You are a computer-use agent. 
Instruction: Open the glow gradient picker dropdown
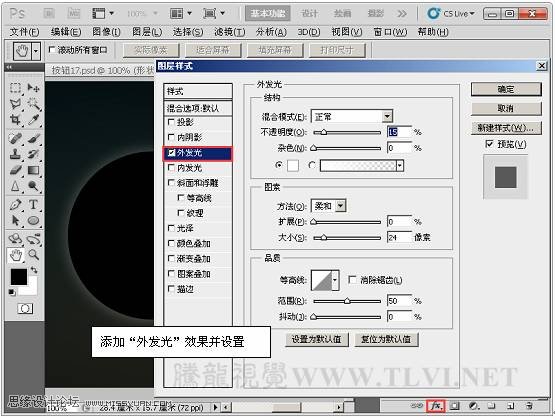coord(400,165)
